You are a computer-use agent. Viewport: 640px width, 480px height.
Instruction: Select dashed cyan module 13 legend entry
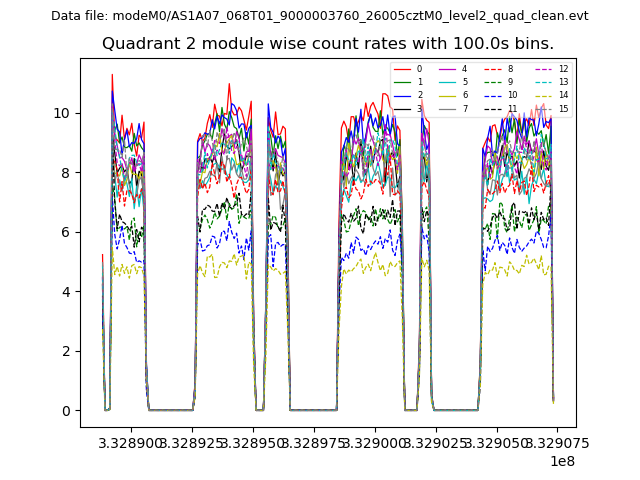click(x=544, y=82)
